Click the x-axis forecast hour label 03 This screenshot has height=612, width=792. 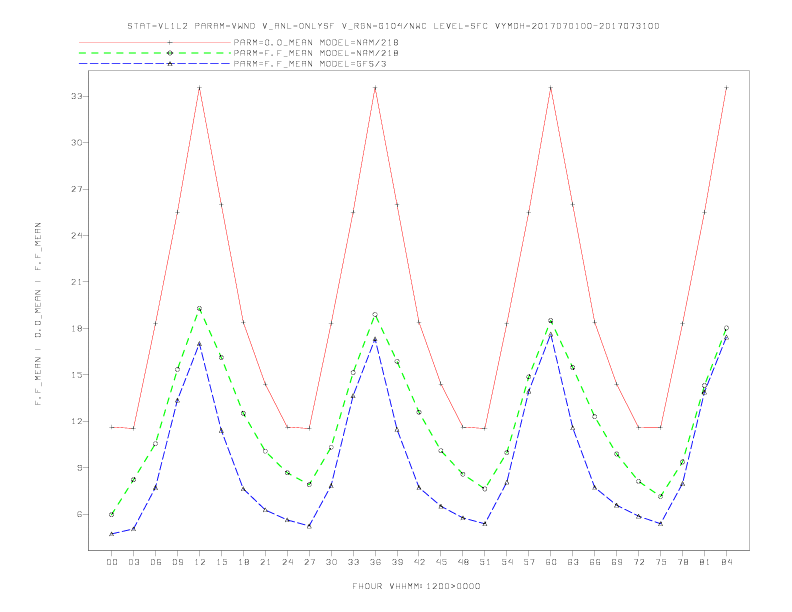click(133, 562)
